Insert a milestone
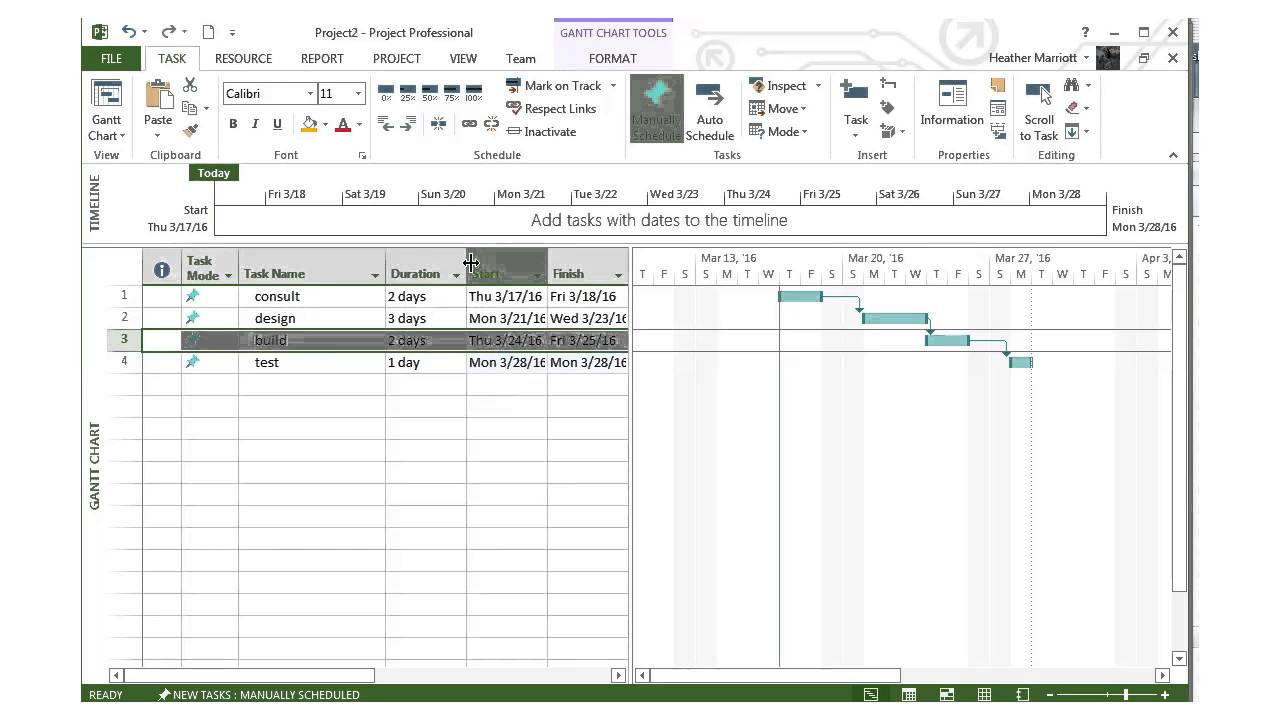 click(886, 108)
